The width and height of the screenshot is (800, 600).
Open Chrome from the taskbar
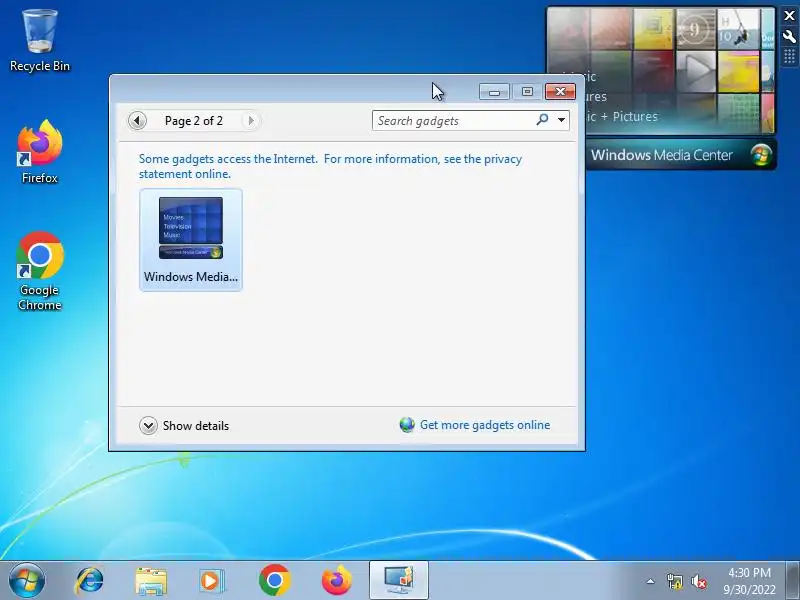tap(274, 581)
